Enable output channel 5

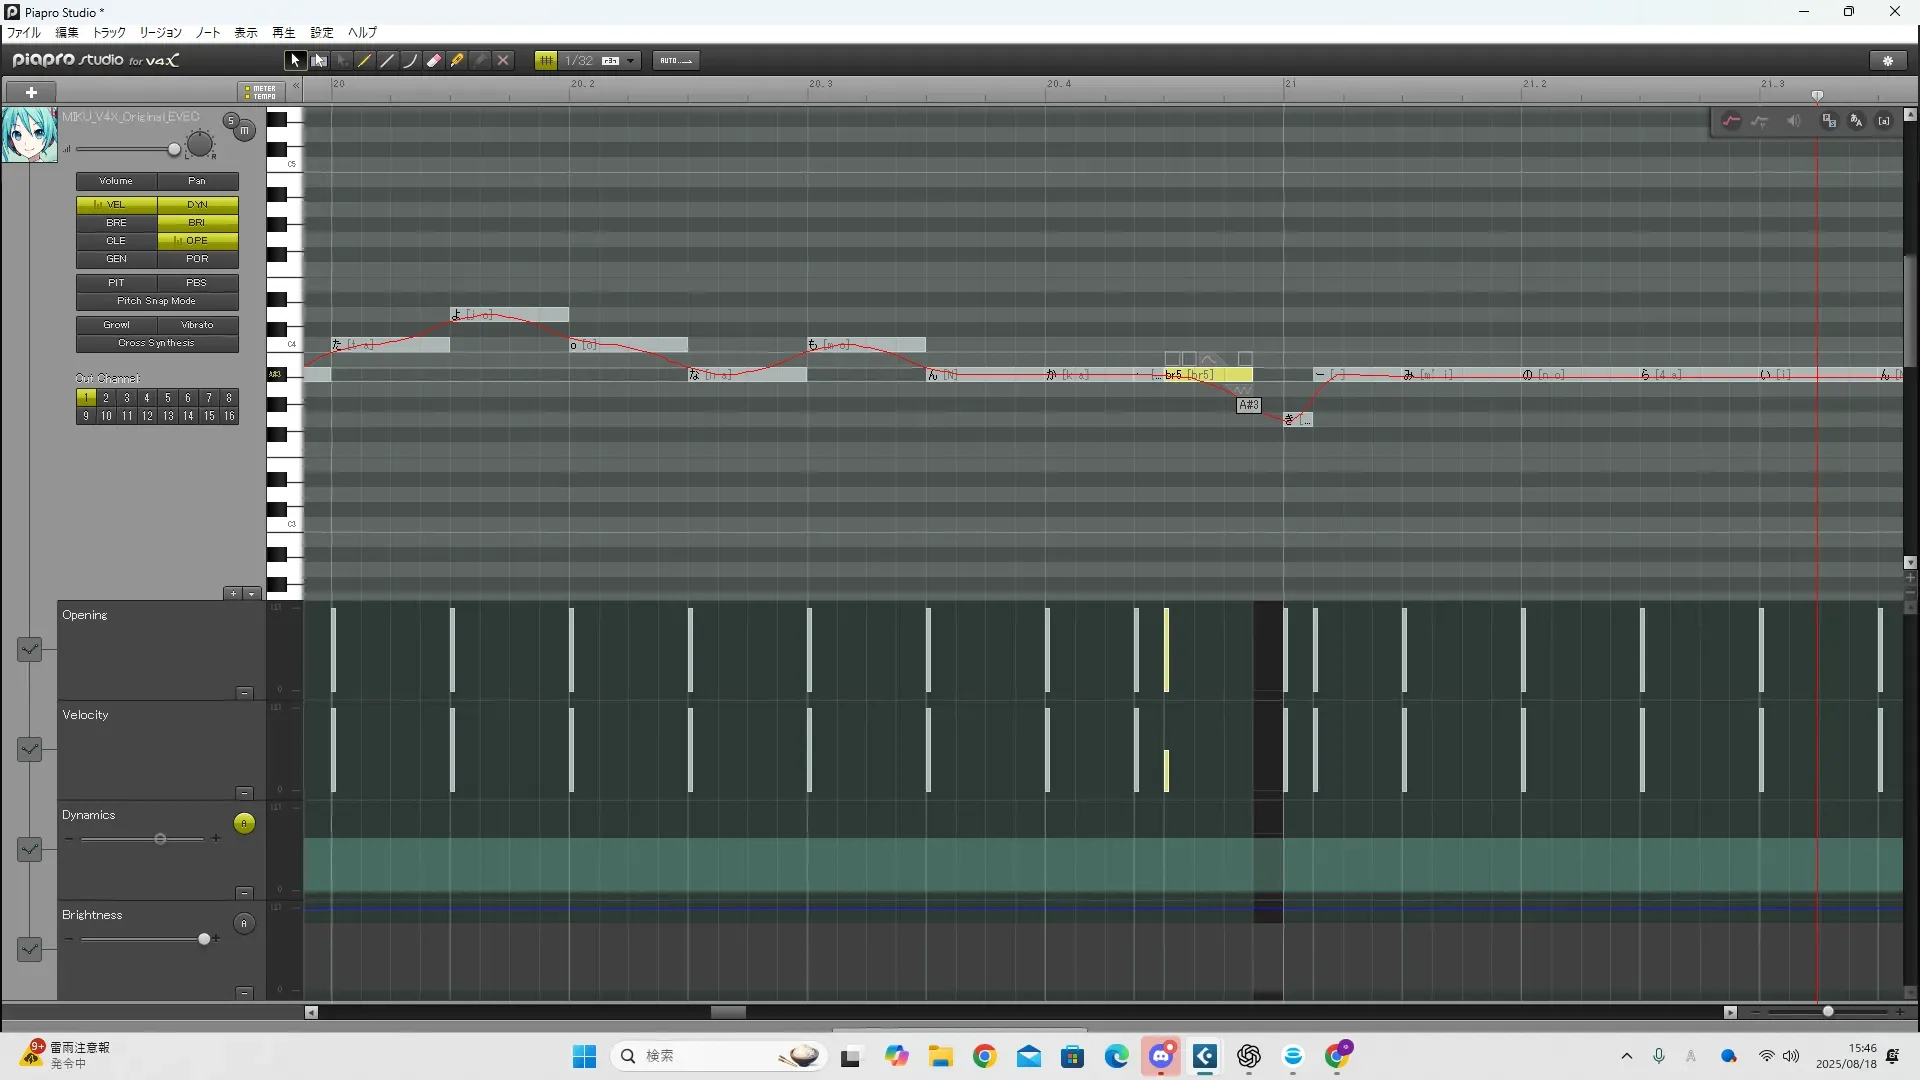click(167, 398)
